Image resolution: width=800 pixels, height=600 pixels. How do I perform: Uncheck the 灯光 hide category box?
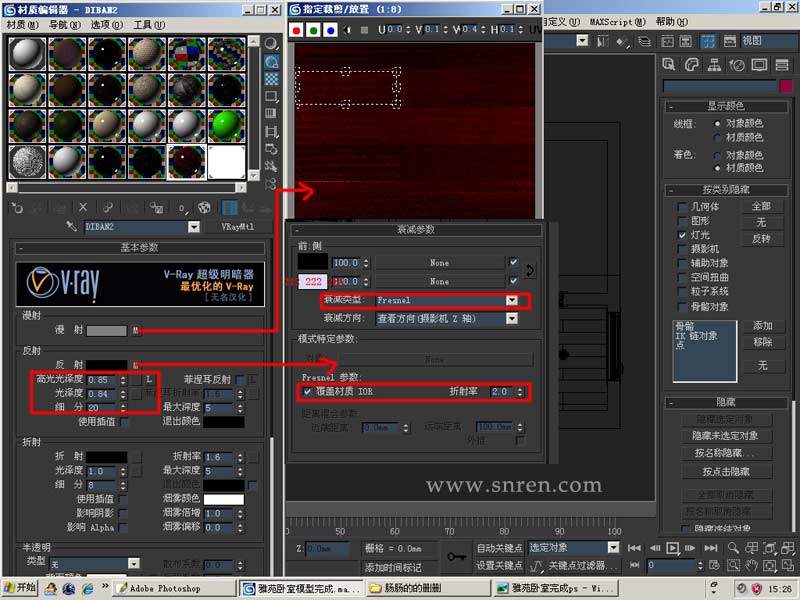[681, 235]
